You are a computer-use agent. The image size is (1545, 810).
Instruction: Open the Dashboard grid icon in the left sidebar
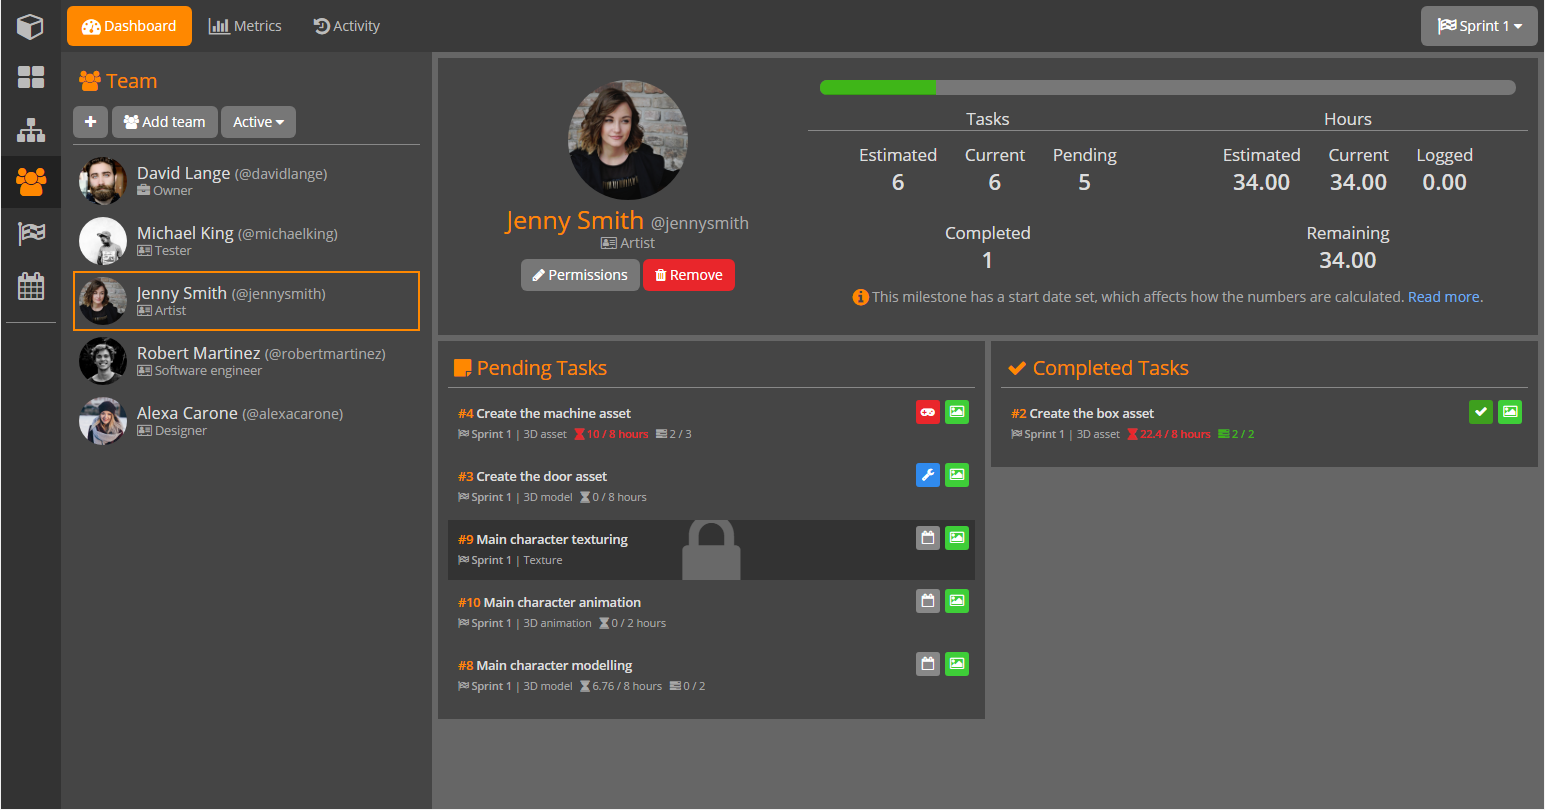coord(30,77)
